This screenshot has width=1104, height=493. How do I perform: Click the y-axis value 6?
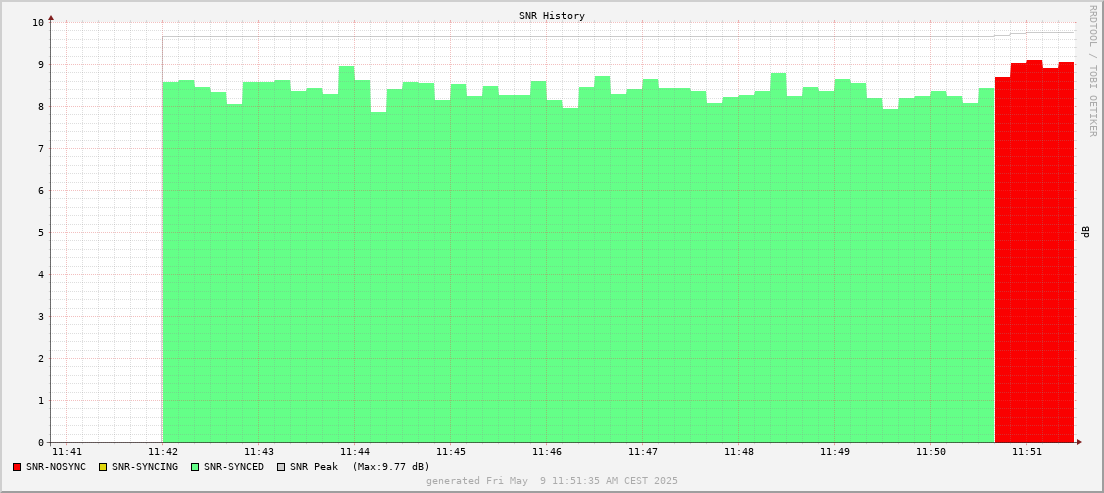(x=41, y=191)
